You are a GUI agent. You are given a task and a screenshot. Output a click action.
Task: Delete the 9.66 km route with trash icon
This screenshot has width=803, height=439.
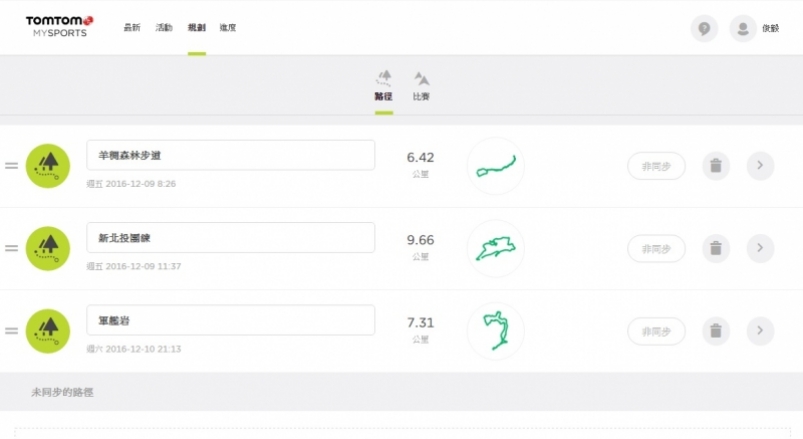pyautogui.click(x=715, y=248)
